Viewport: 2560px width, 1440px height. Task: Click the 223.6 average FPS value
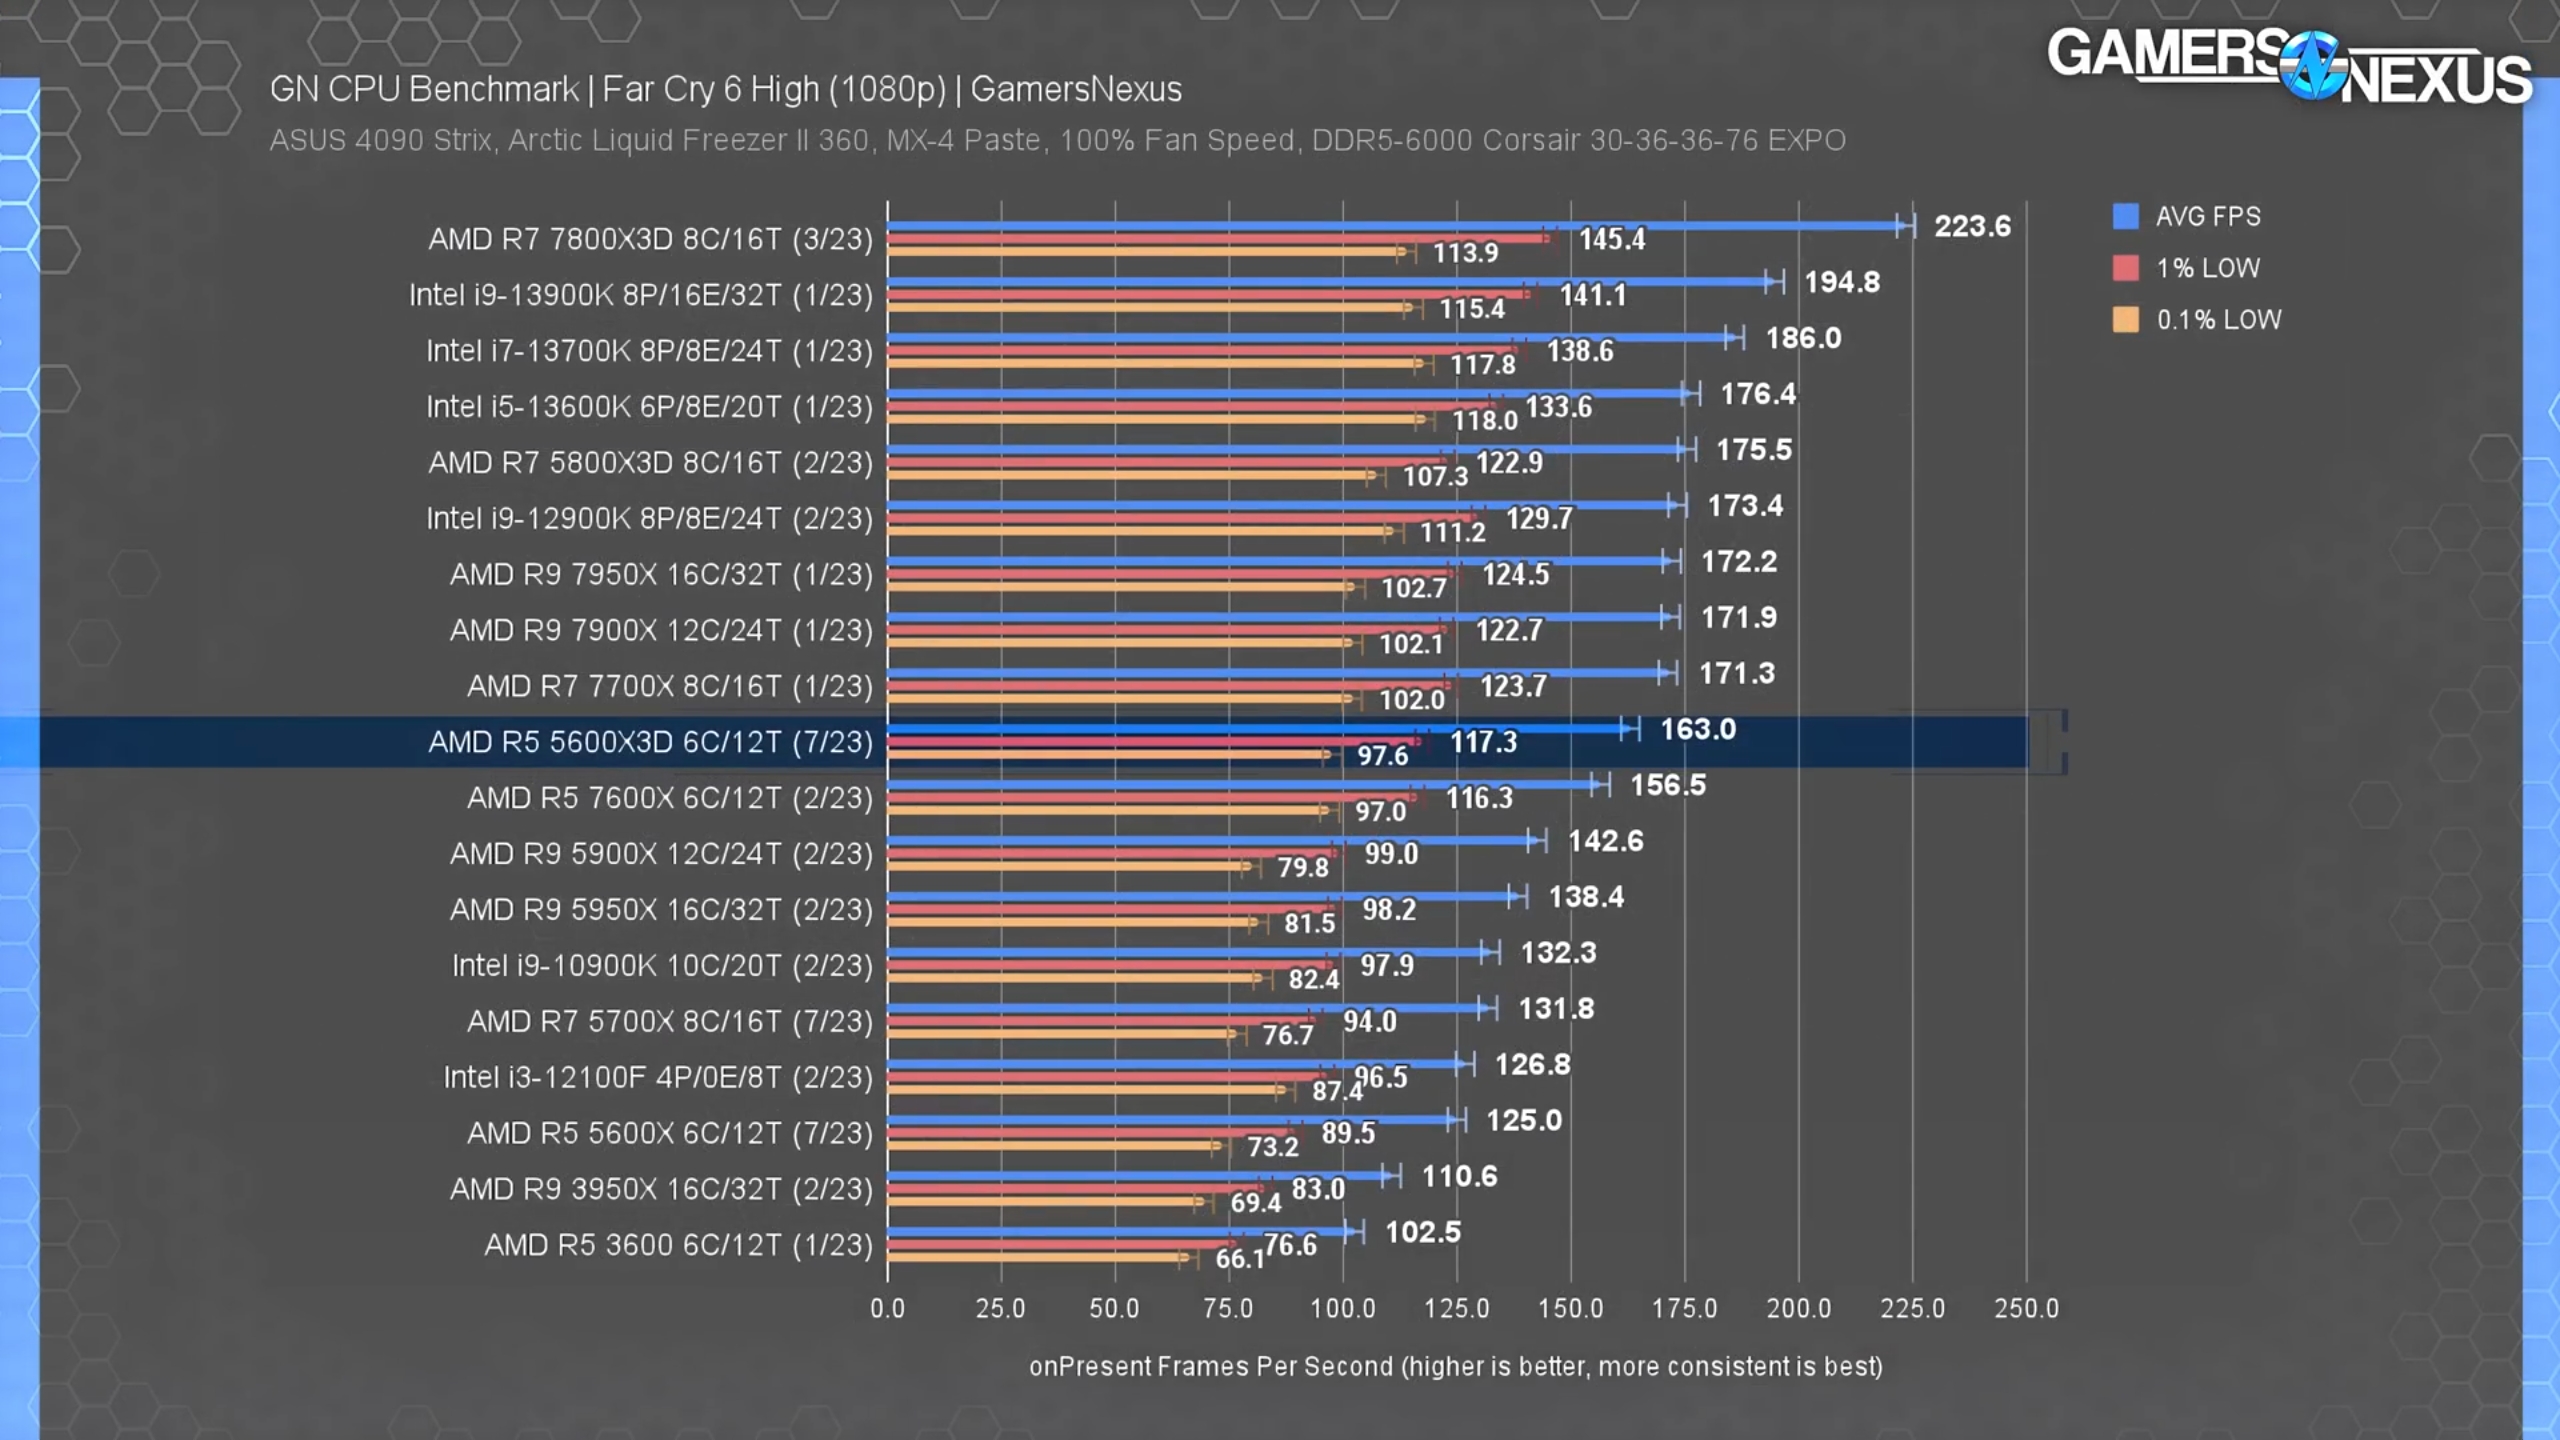[x=1971, y=226]
